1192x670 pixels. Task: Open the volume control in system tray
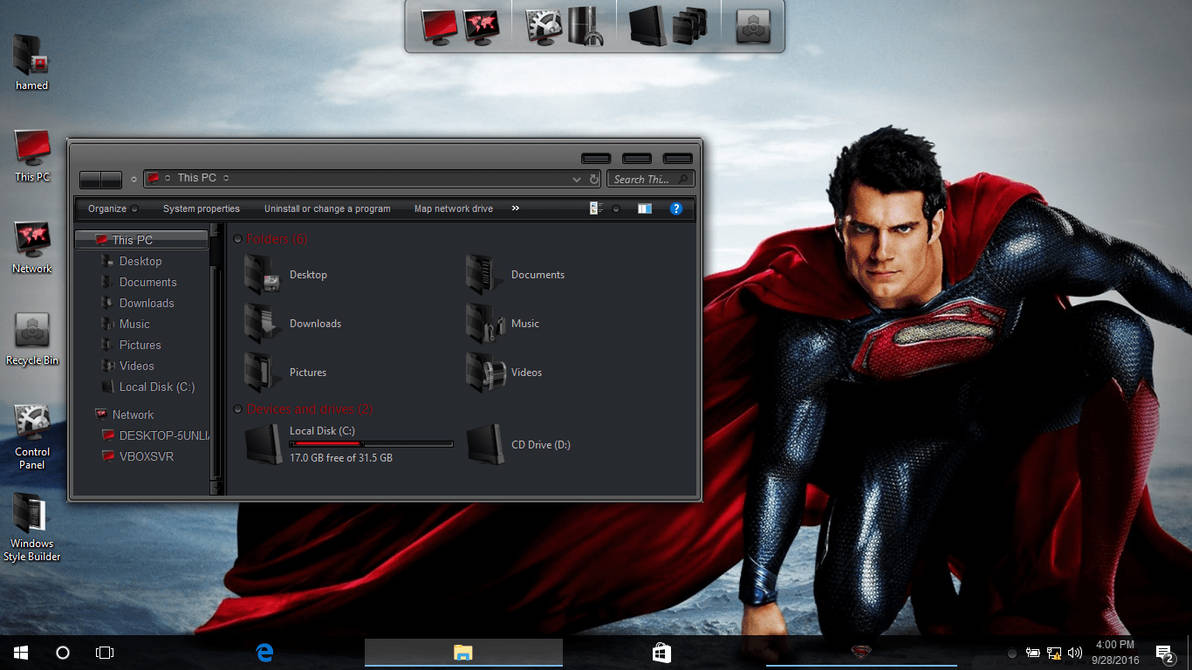click(x=1076, y=651)
